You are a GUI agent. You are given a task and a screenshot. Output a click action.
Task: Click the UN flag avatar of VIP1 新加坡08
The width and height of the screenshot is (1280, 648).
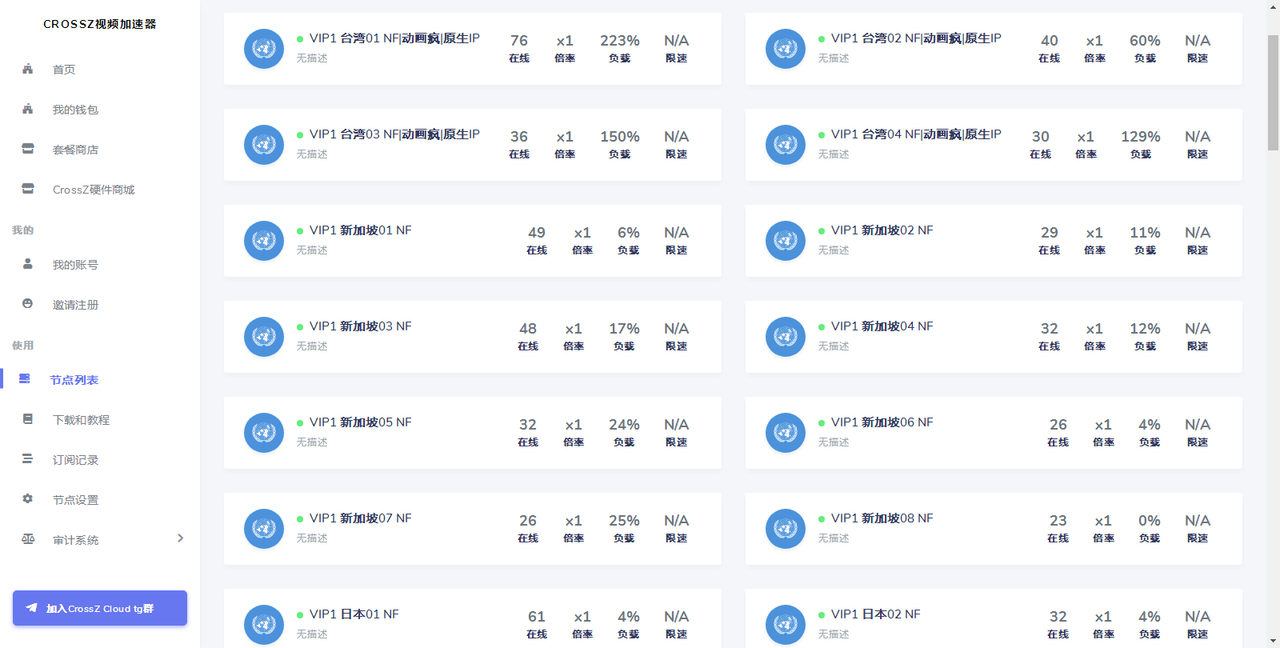coord(785,529)
